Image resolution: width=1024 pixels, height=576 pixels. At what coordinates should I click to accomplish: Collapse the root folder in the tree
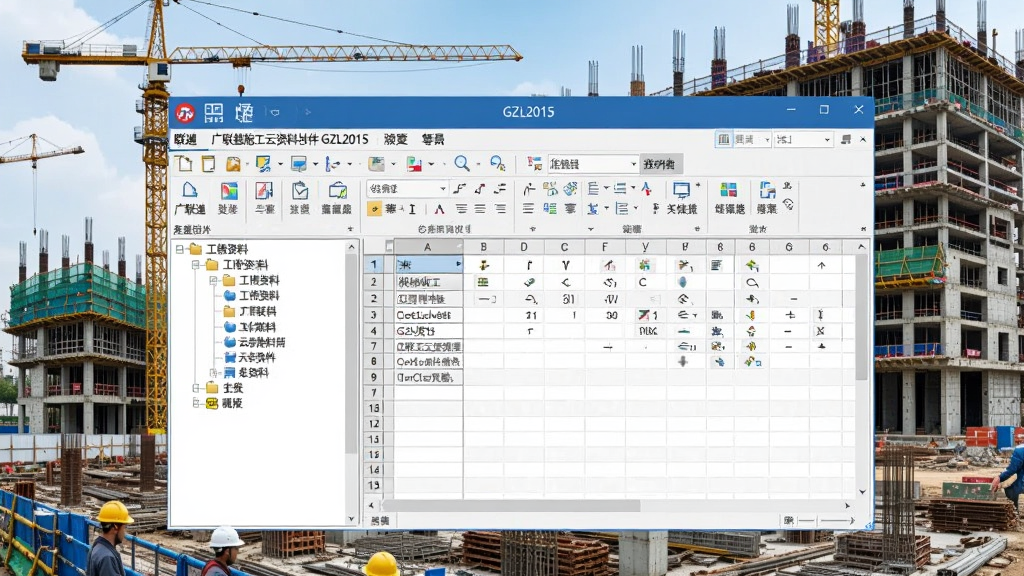pyautogui.click(x=180, y=249)
